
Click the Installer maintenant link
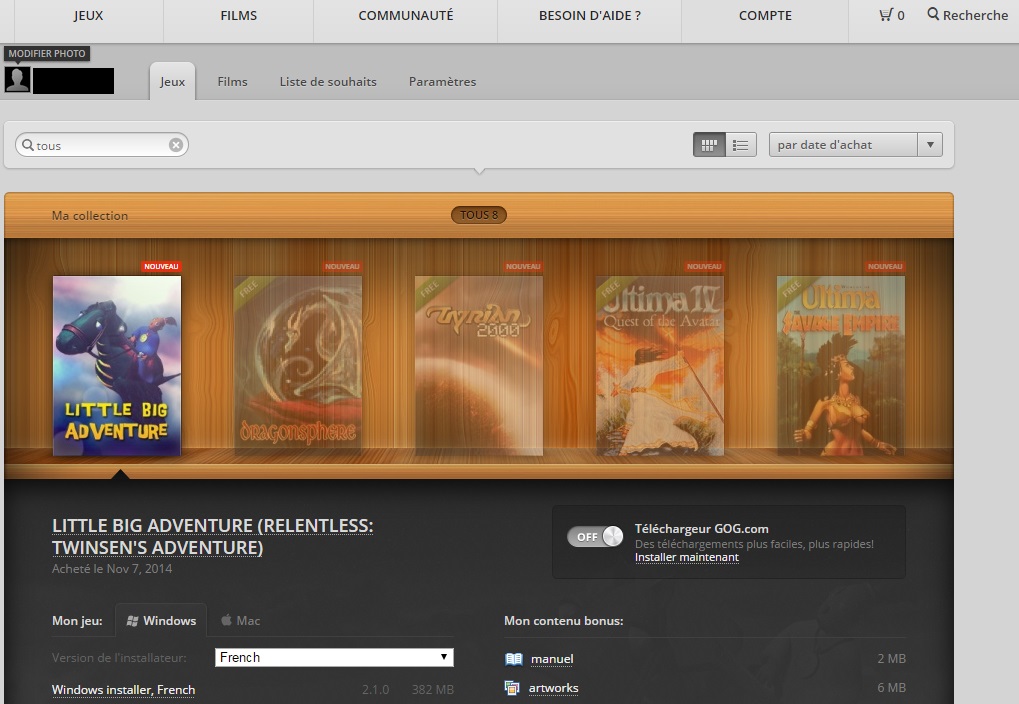click(687, 557)
